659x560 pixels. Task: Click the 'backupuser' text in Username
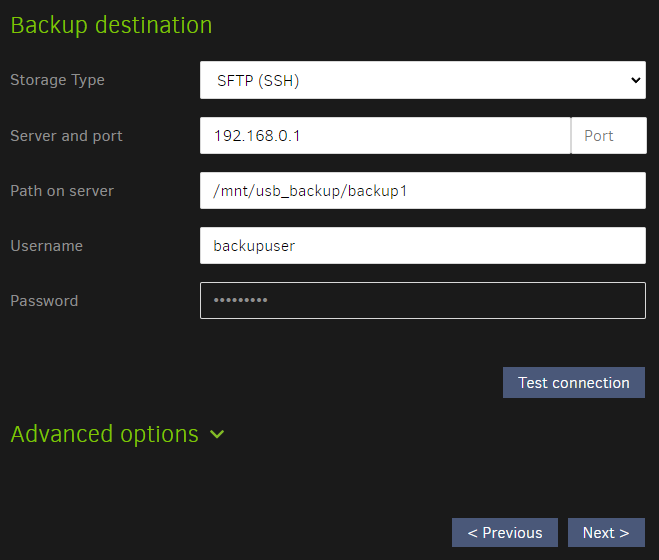[x=255, y=246]
